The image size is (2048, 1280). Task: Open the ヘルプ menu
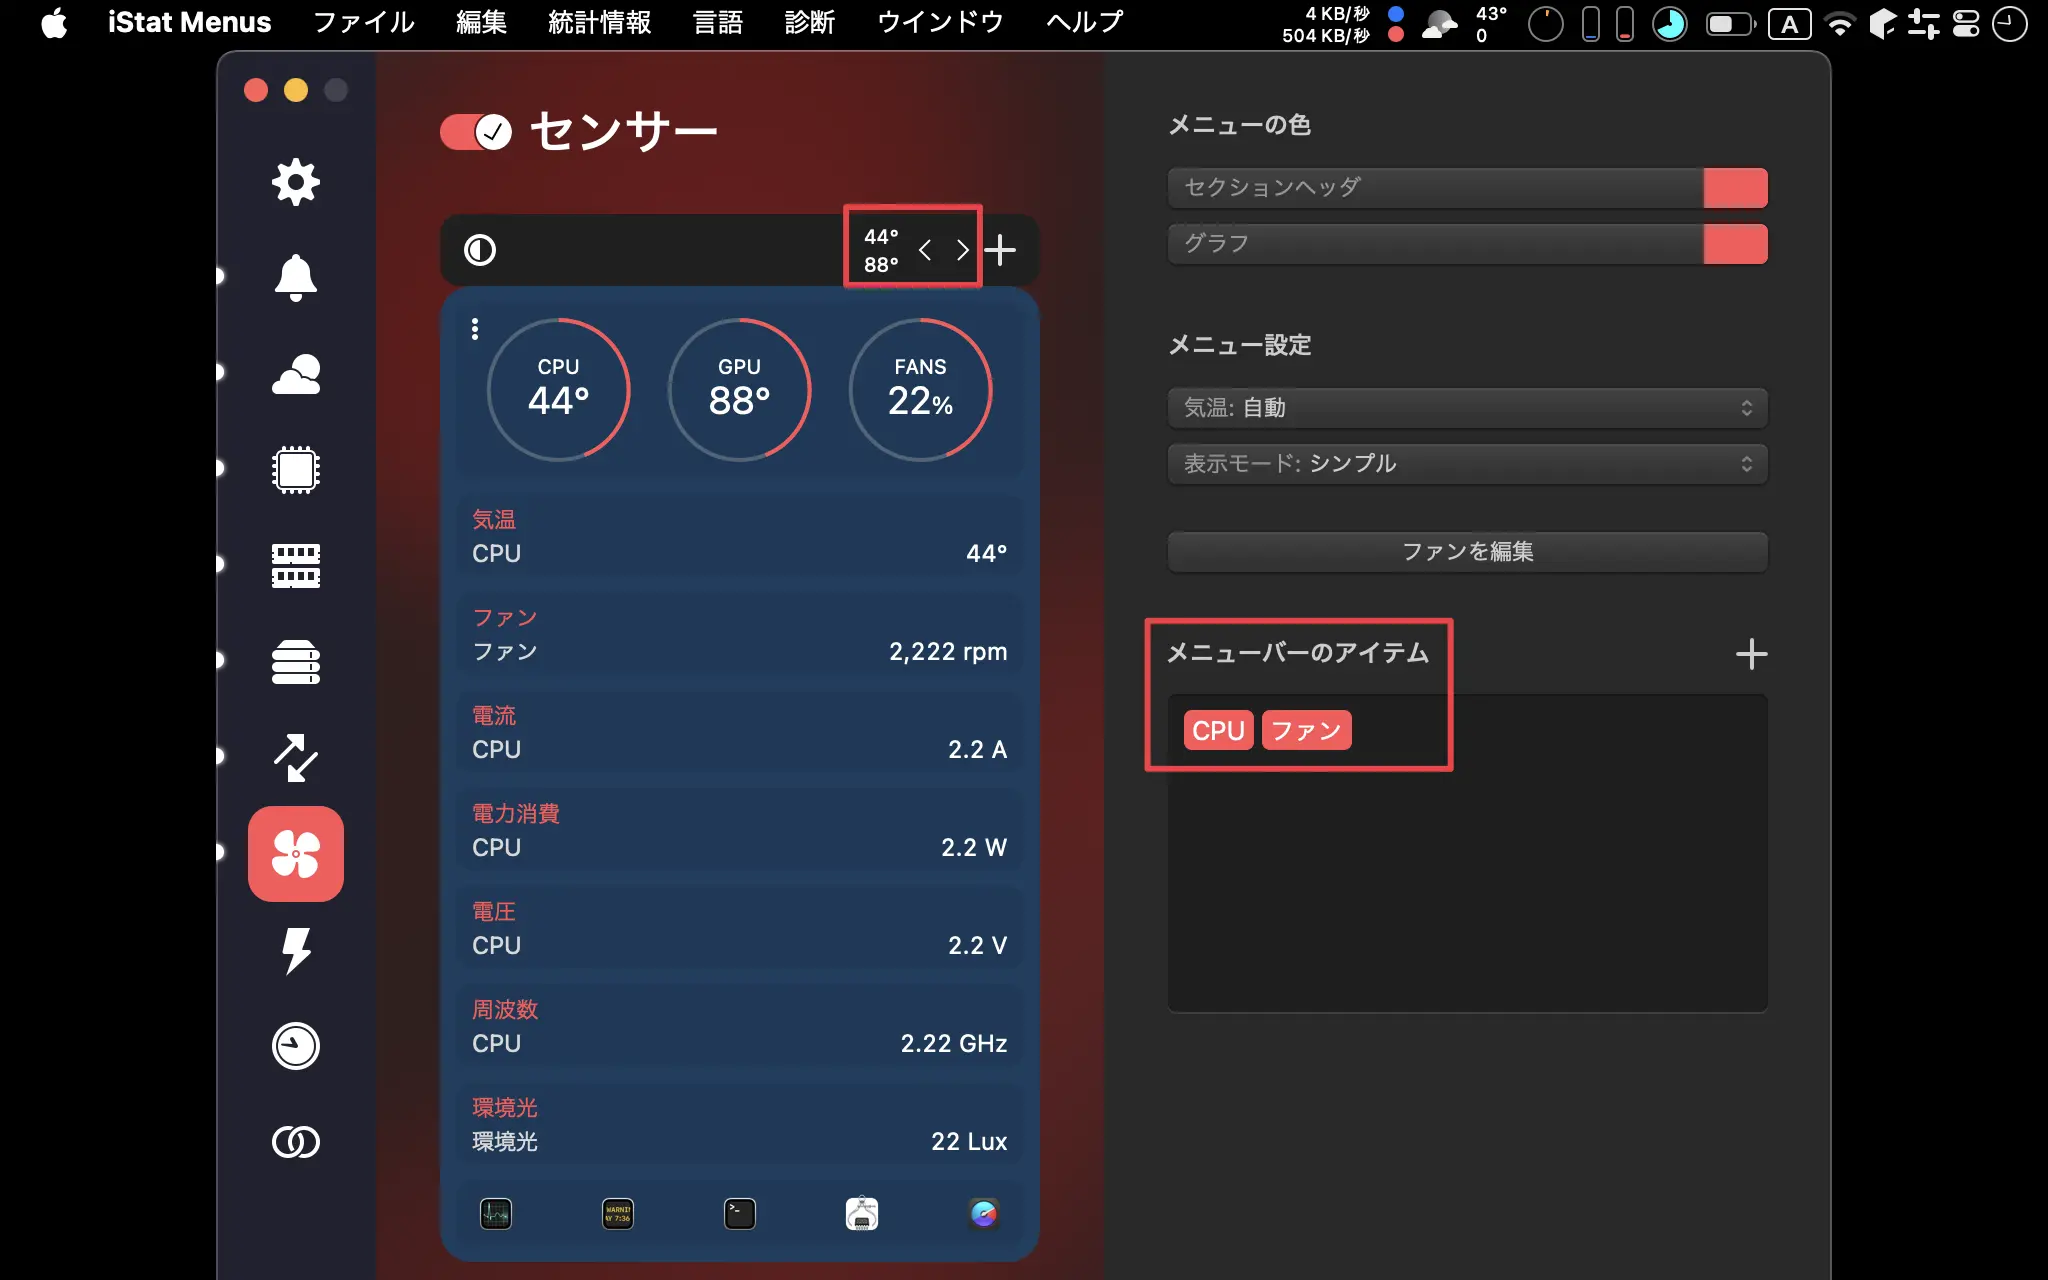(1085, 22)
